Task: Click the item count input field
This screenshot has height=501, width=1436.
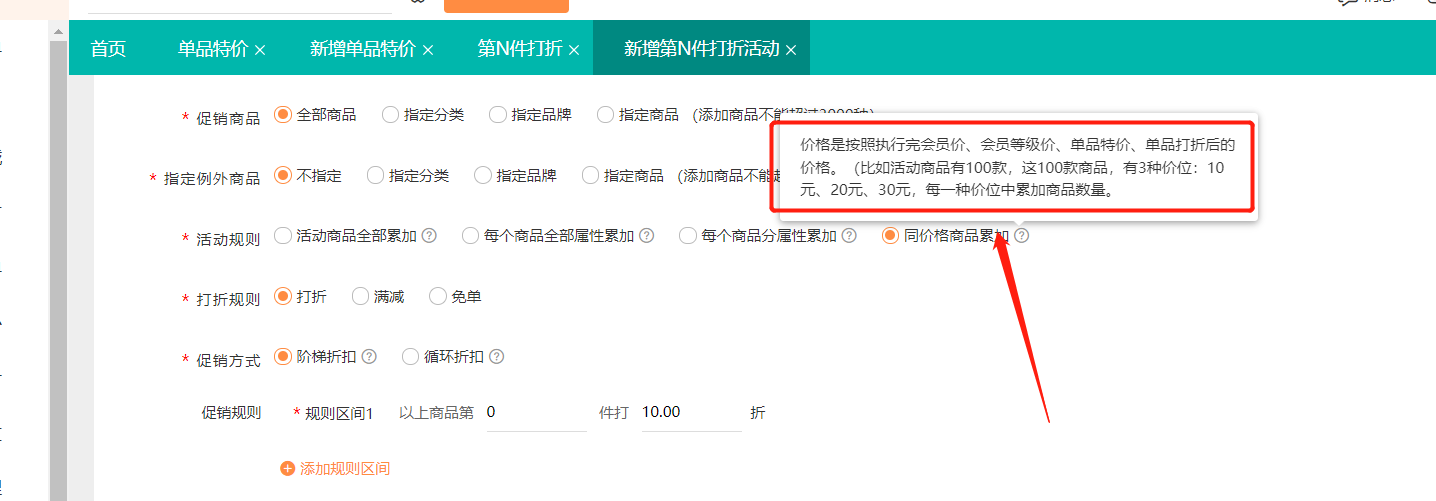Action: 535,413
